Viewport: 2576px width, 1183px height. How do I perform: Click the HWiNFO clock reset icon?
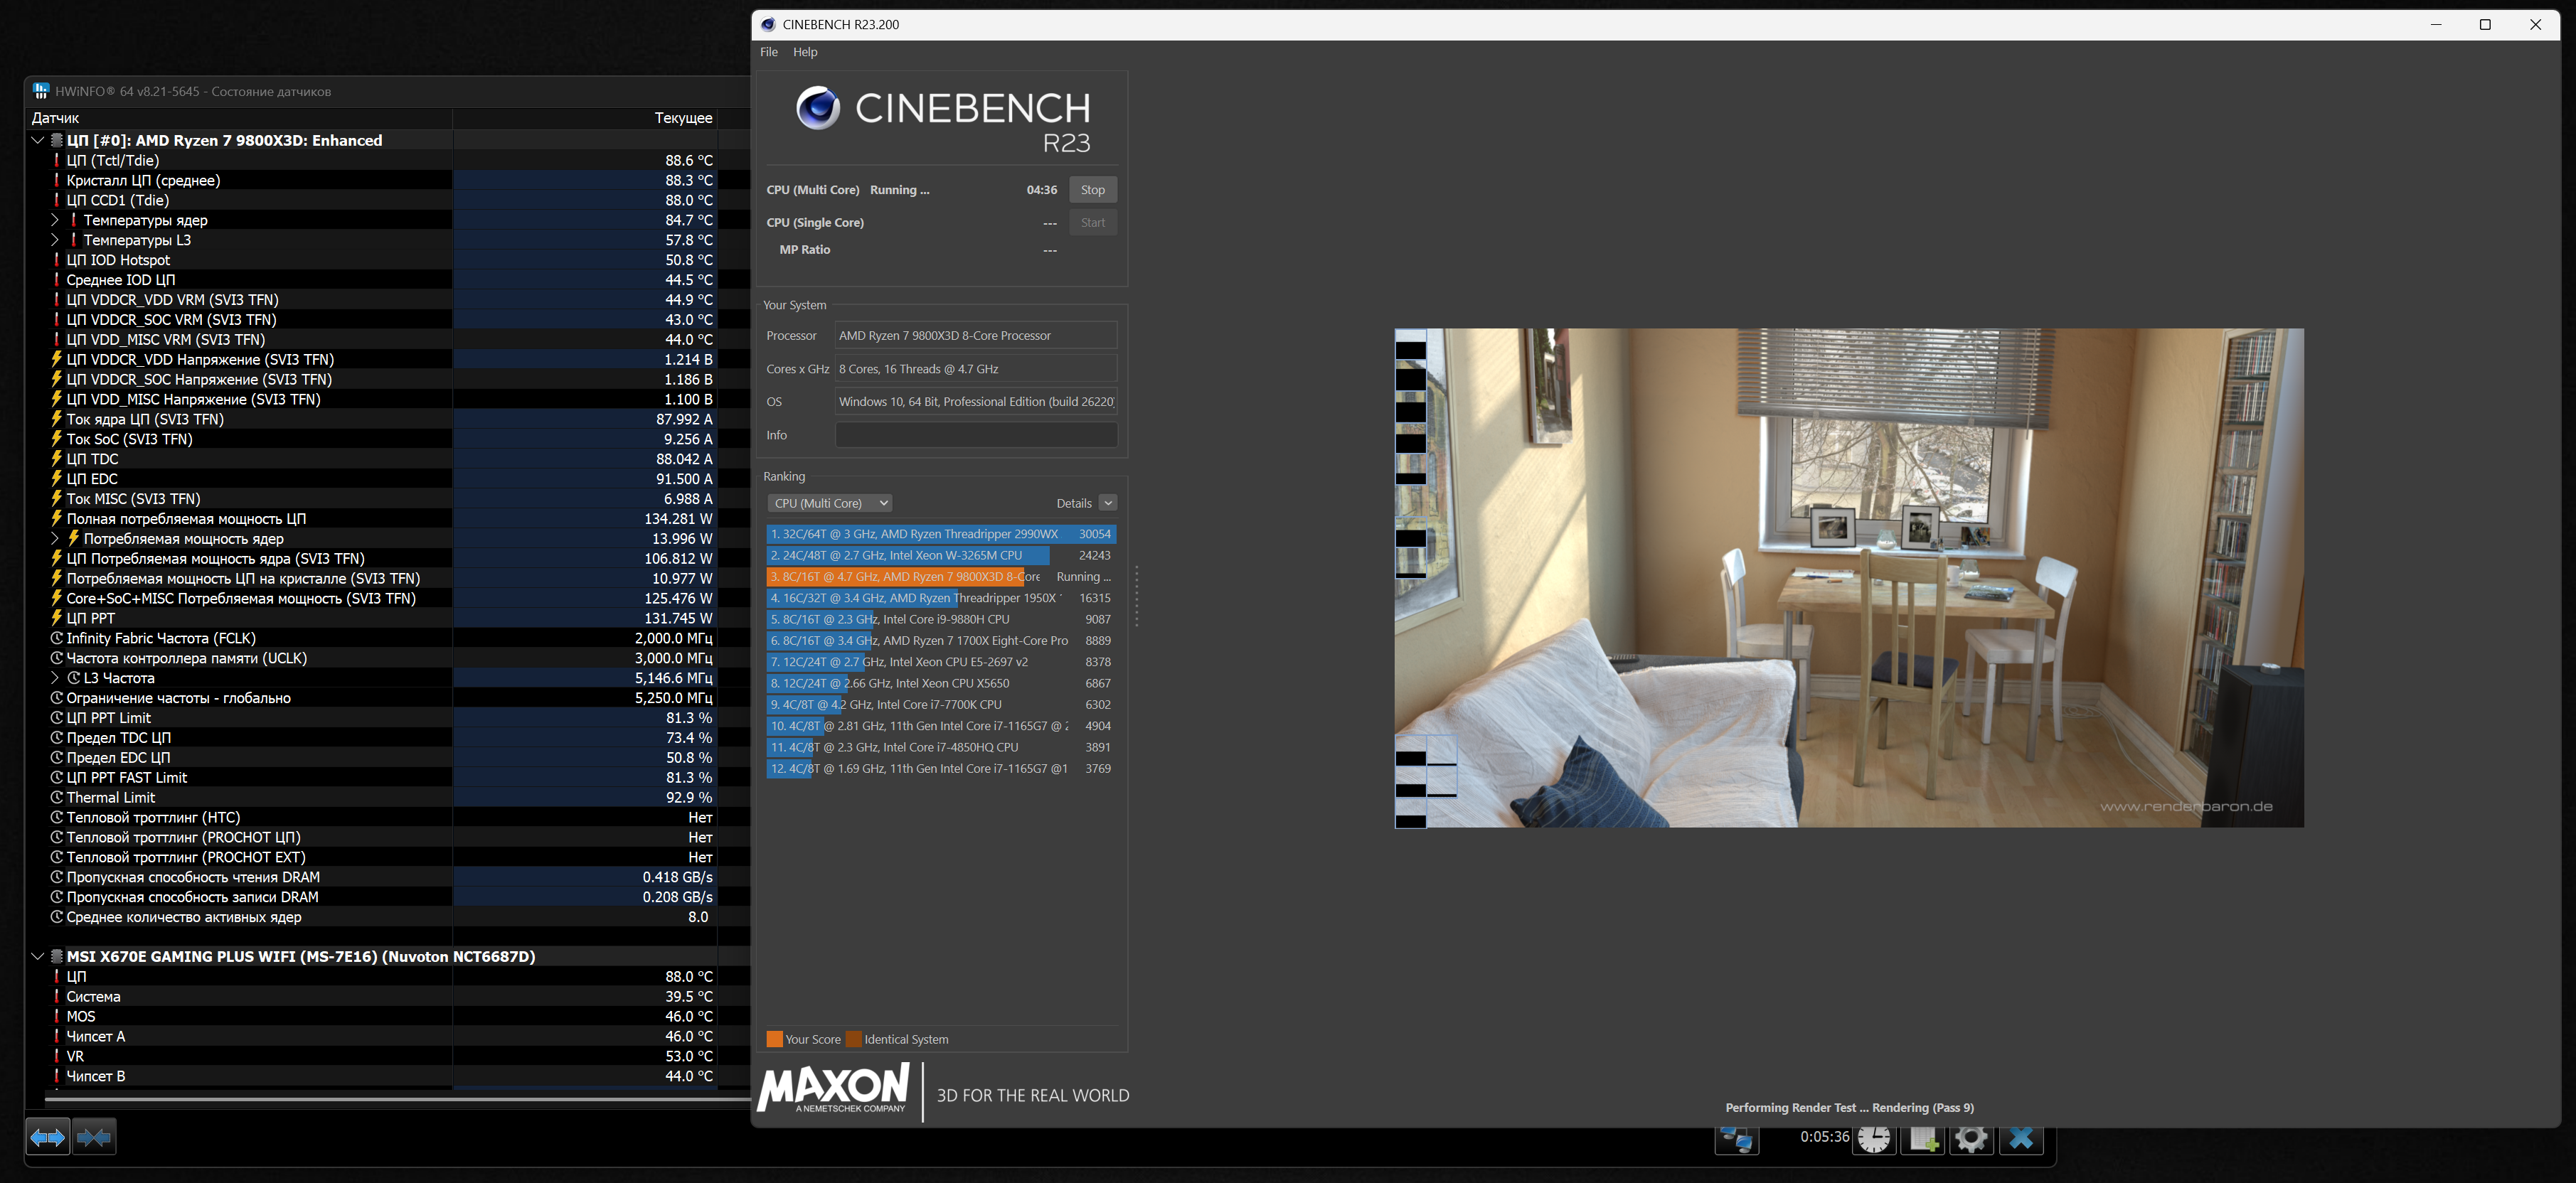pos(1874,1138)
